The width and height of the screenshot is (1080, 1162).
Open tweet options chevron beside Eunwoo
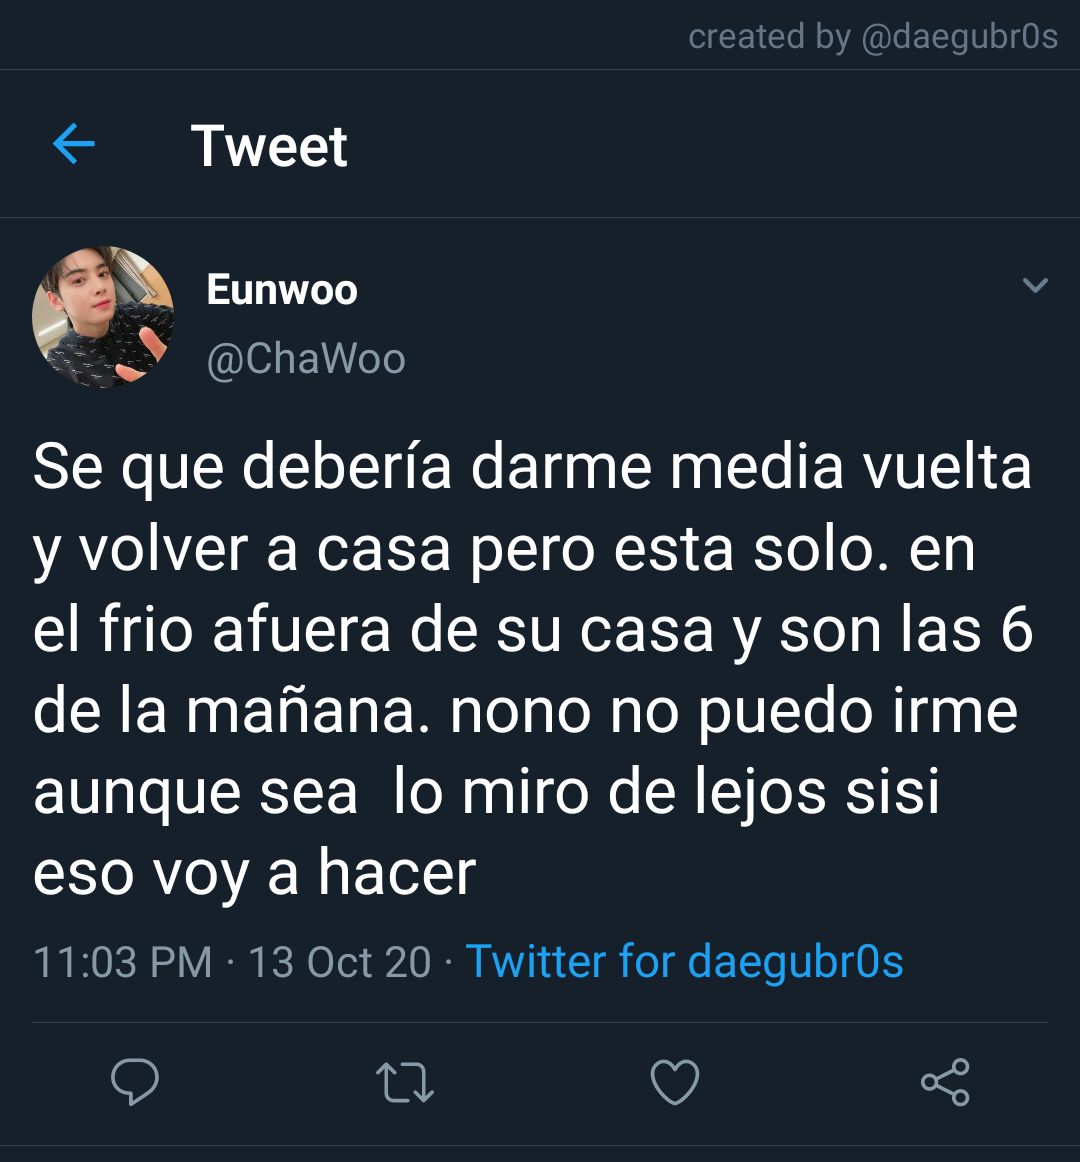coord(1035,285)
